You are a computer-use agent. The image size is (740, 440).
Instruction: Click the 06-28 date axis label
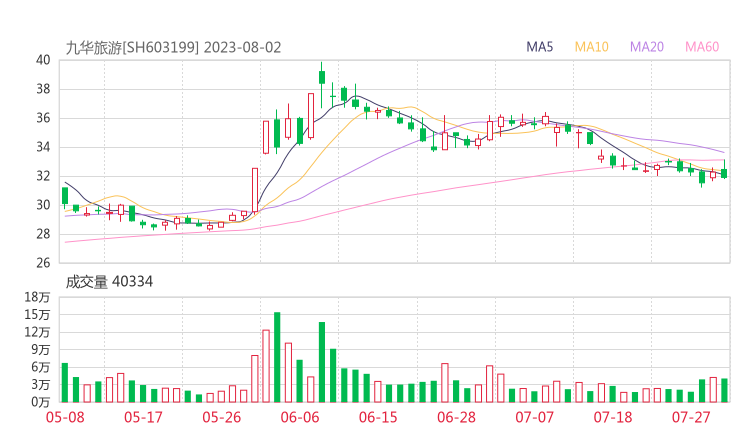pyautogui.click(x=456, y=417)
